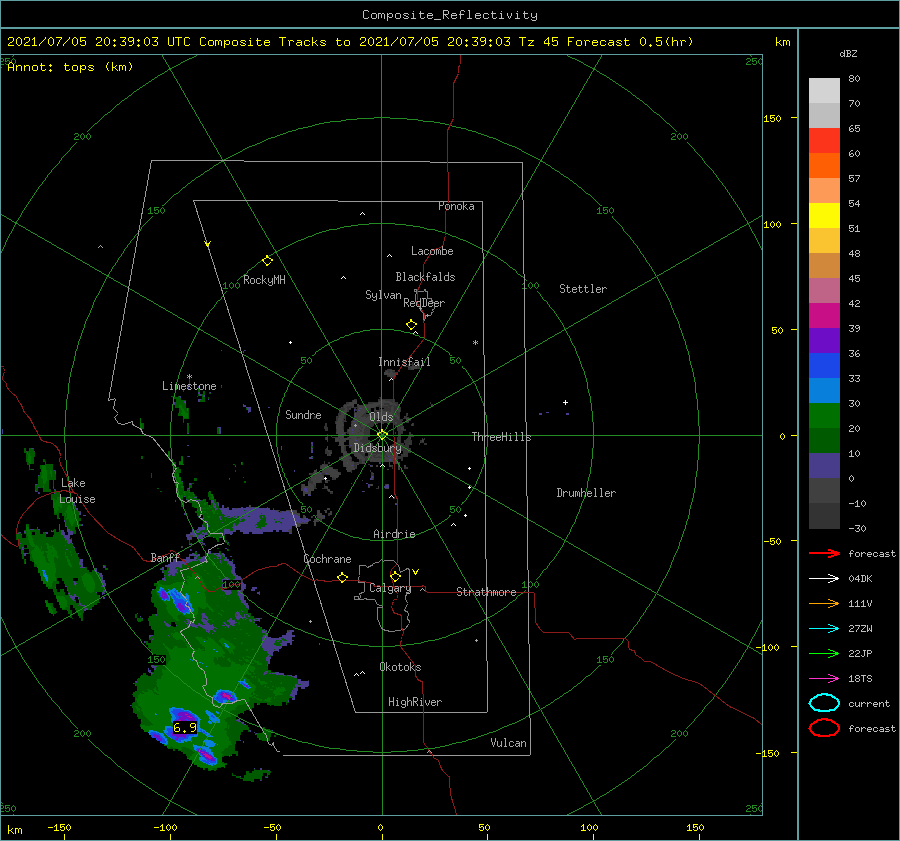
Task: Click the yellow diamond marker near Cochrane
Action: 343,578
